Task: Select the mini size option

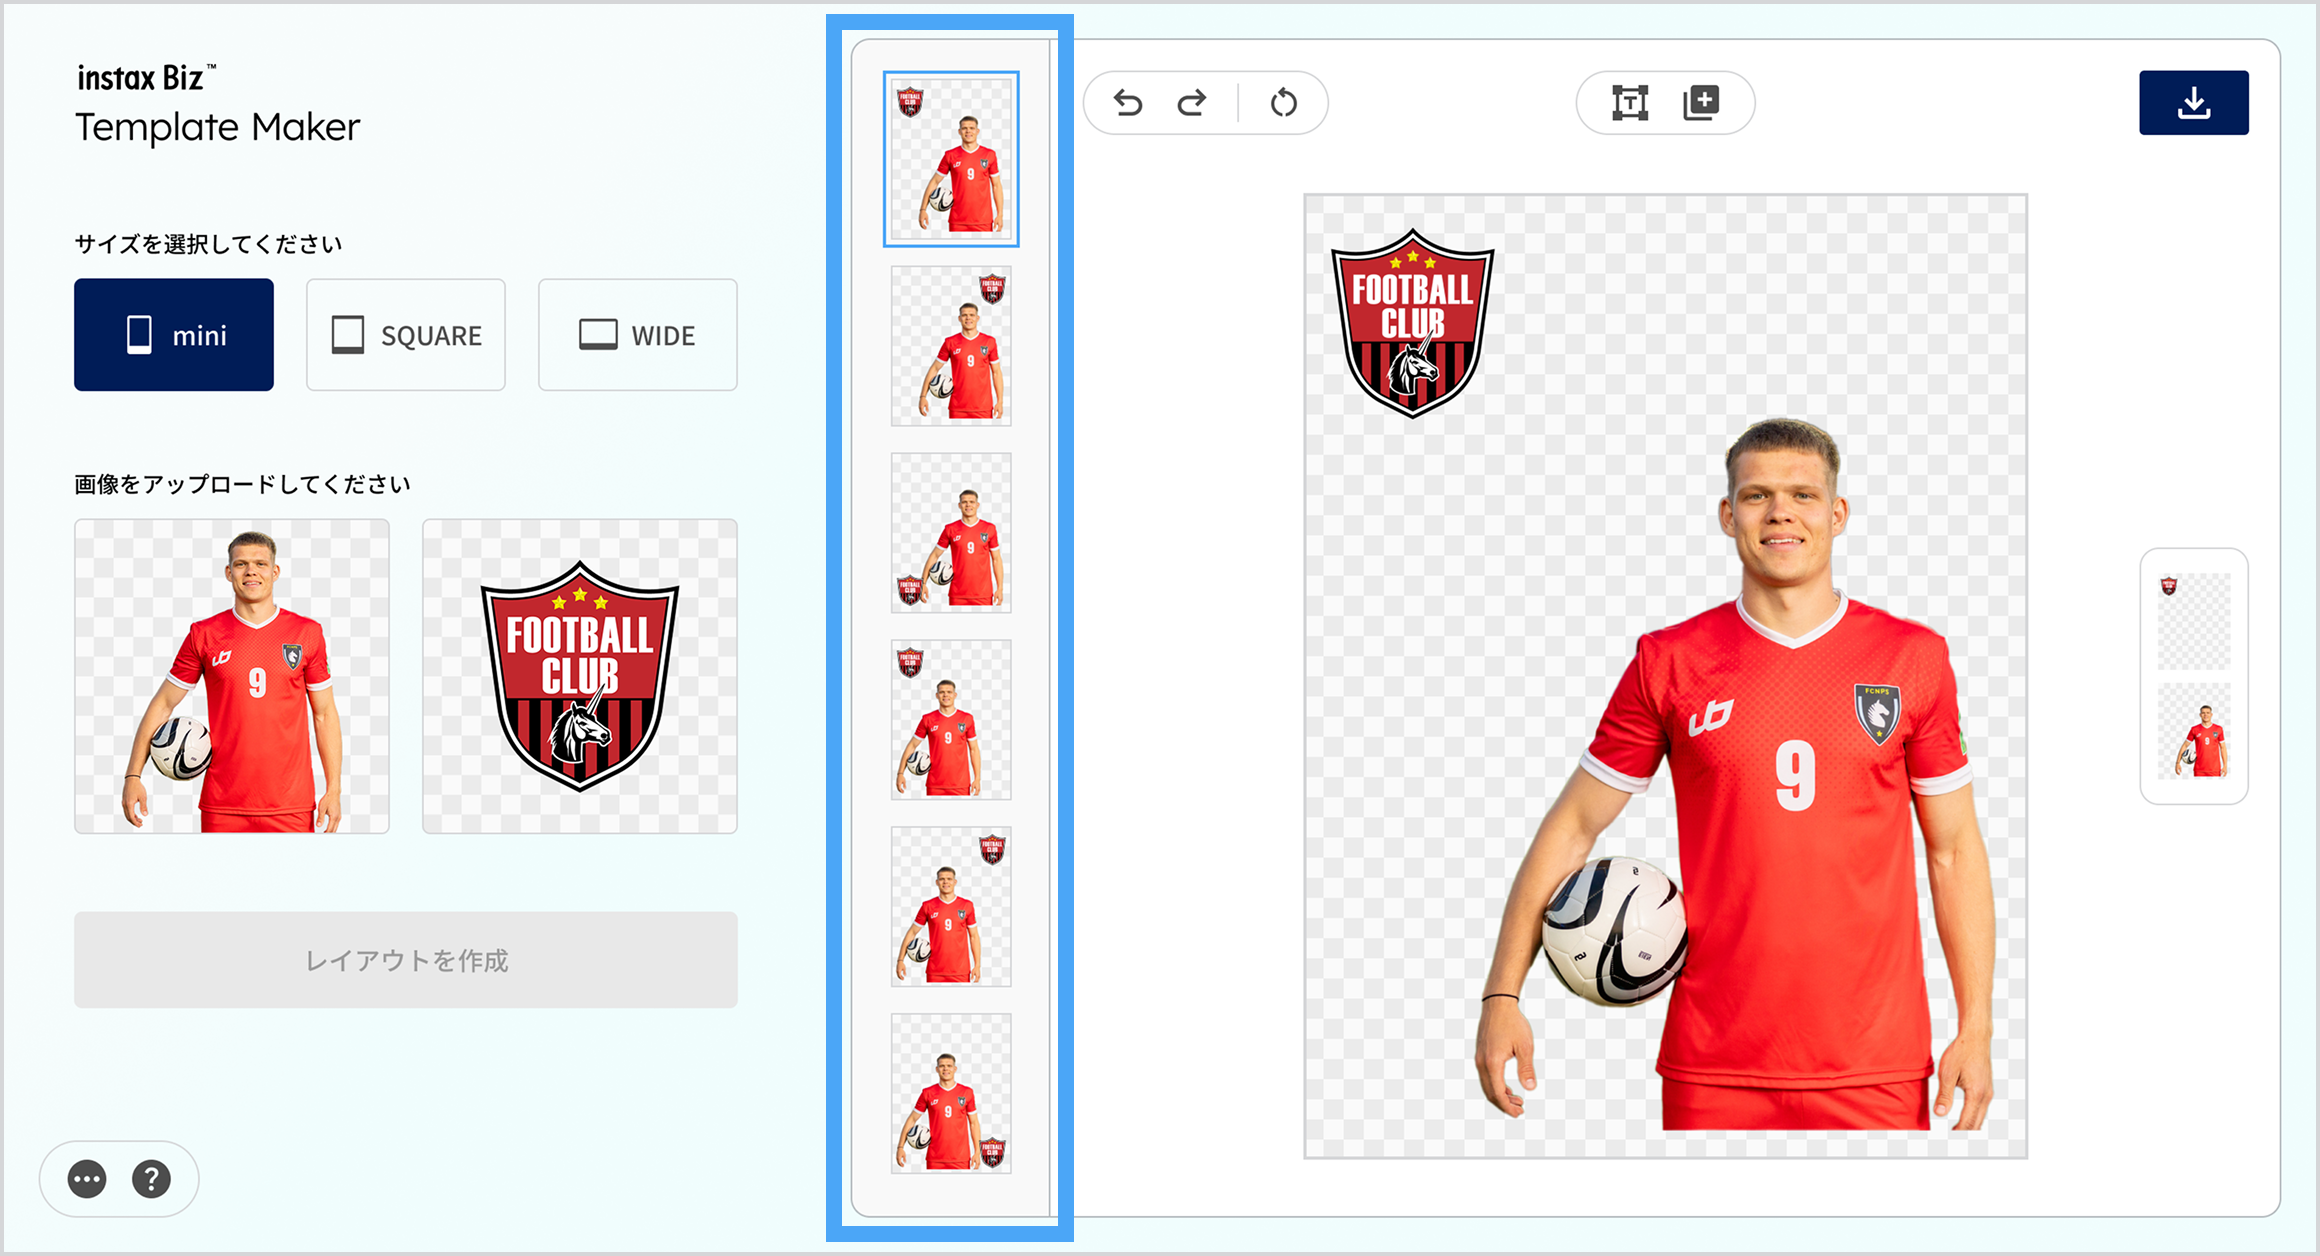Action: (174, 335)
